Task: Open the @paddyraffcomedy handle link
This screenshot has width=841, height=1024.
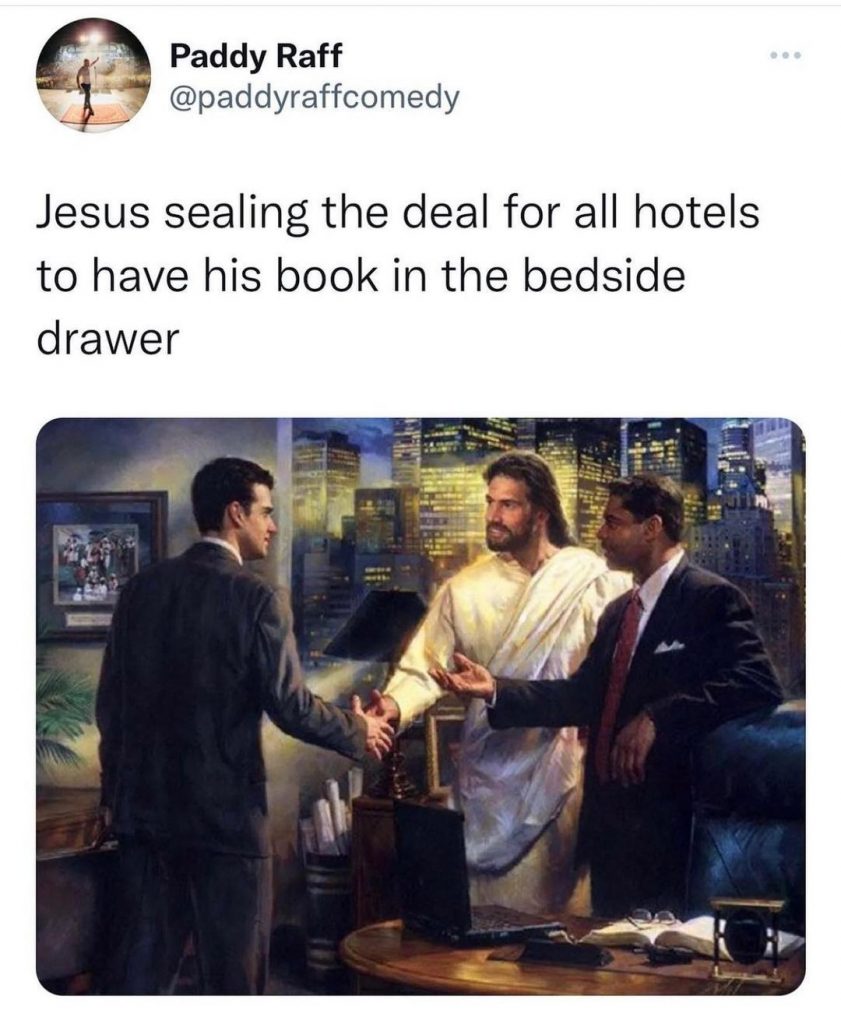Action: [314, 98]
